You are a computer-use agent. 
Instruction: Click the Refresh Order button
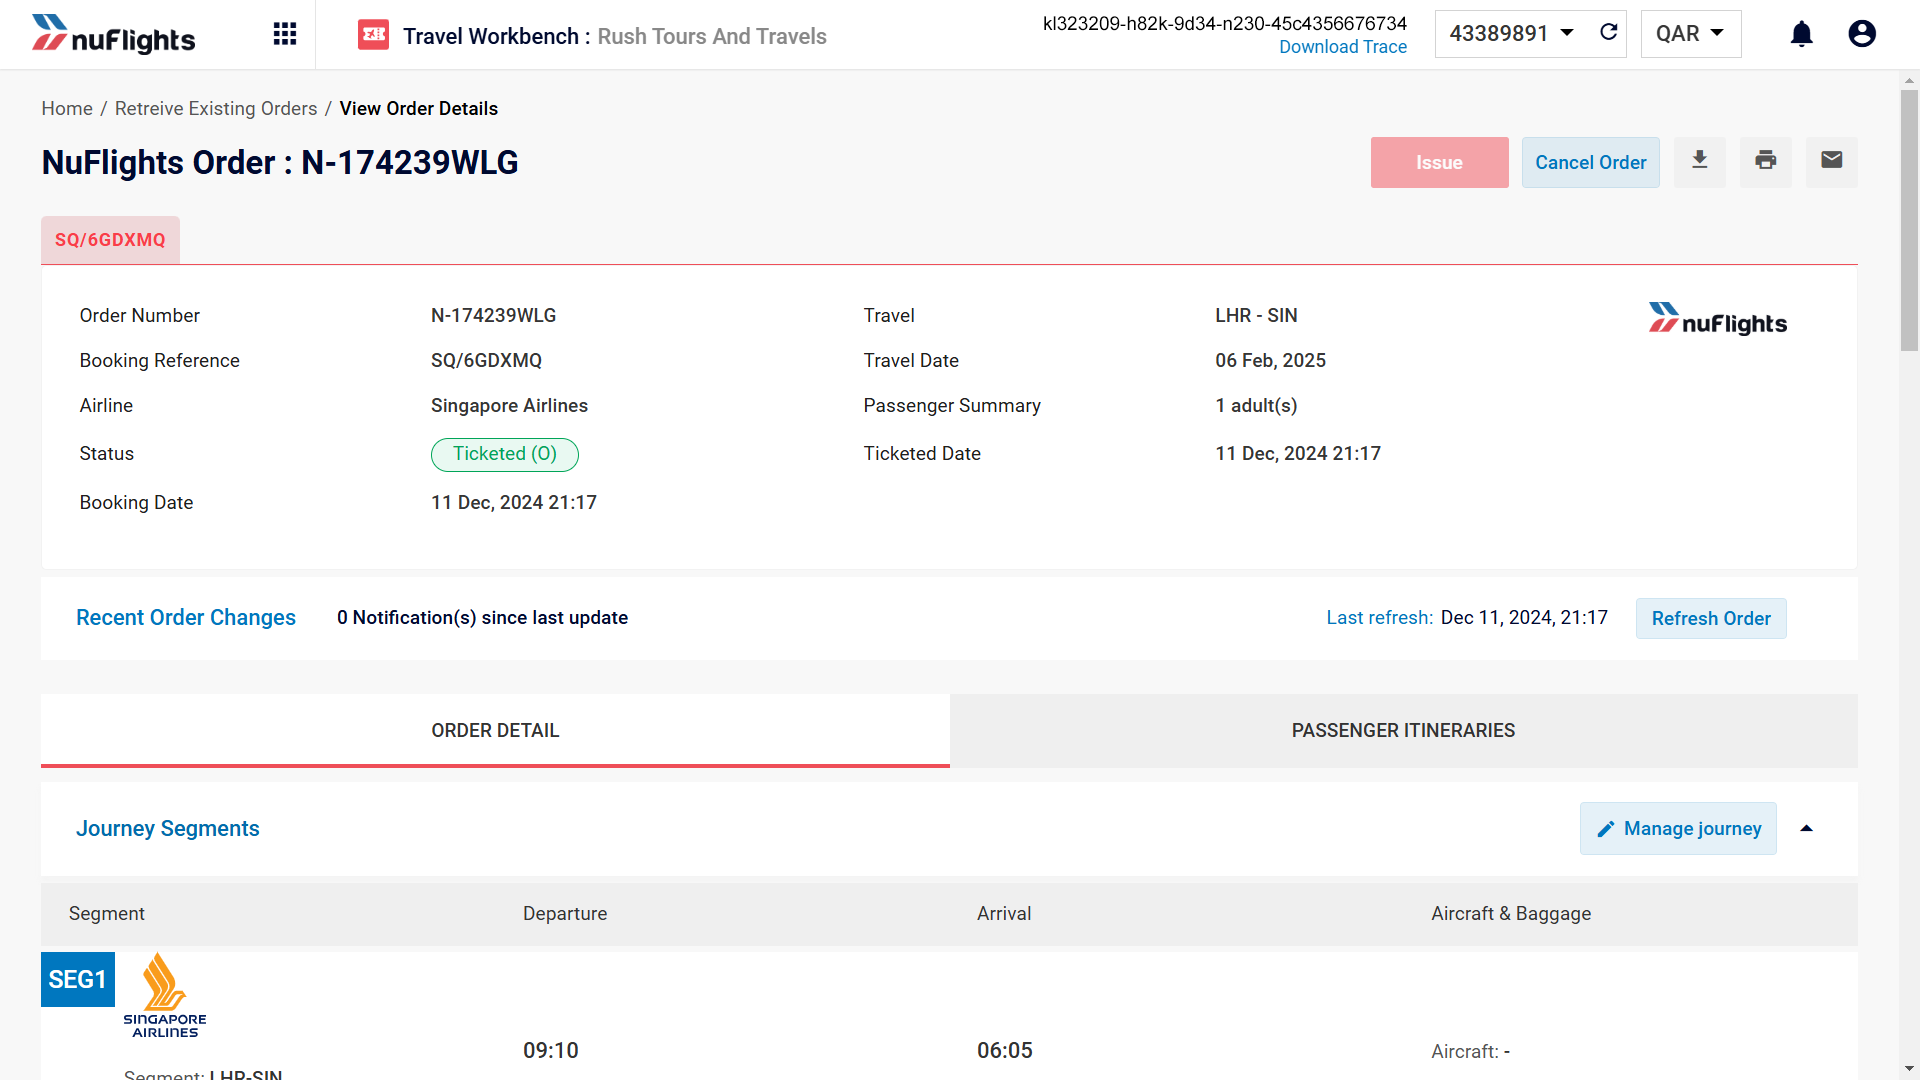tap(1710, 618)
